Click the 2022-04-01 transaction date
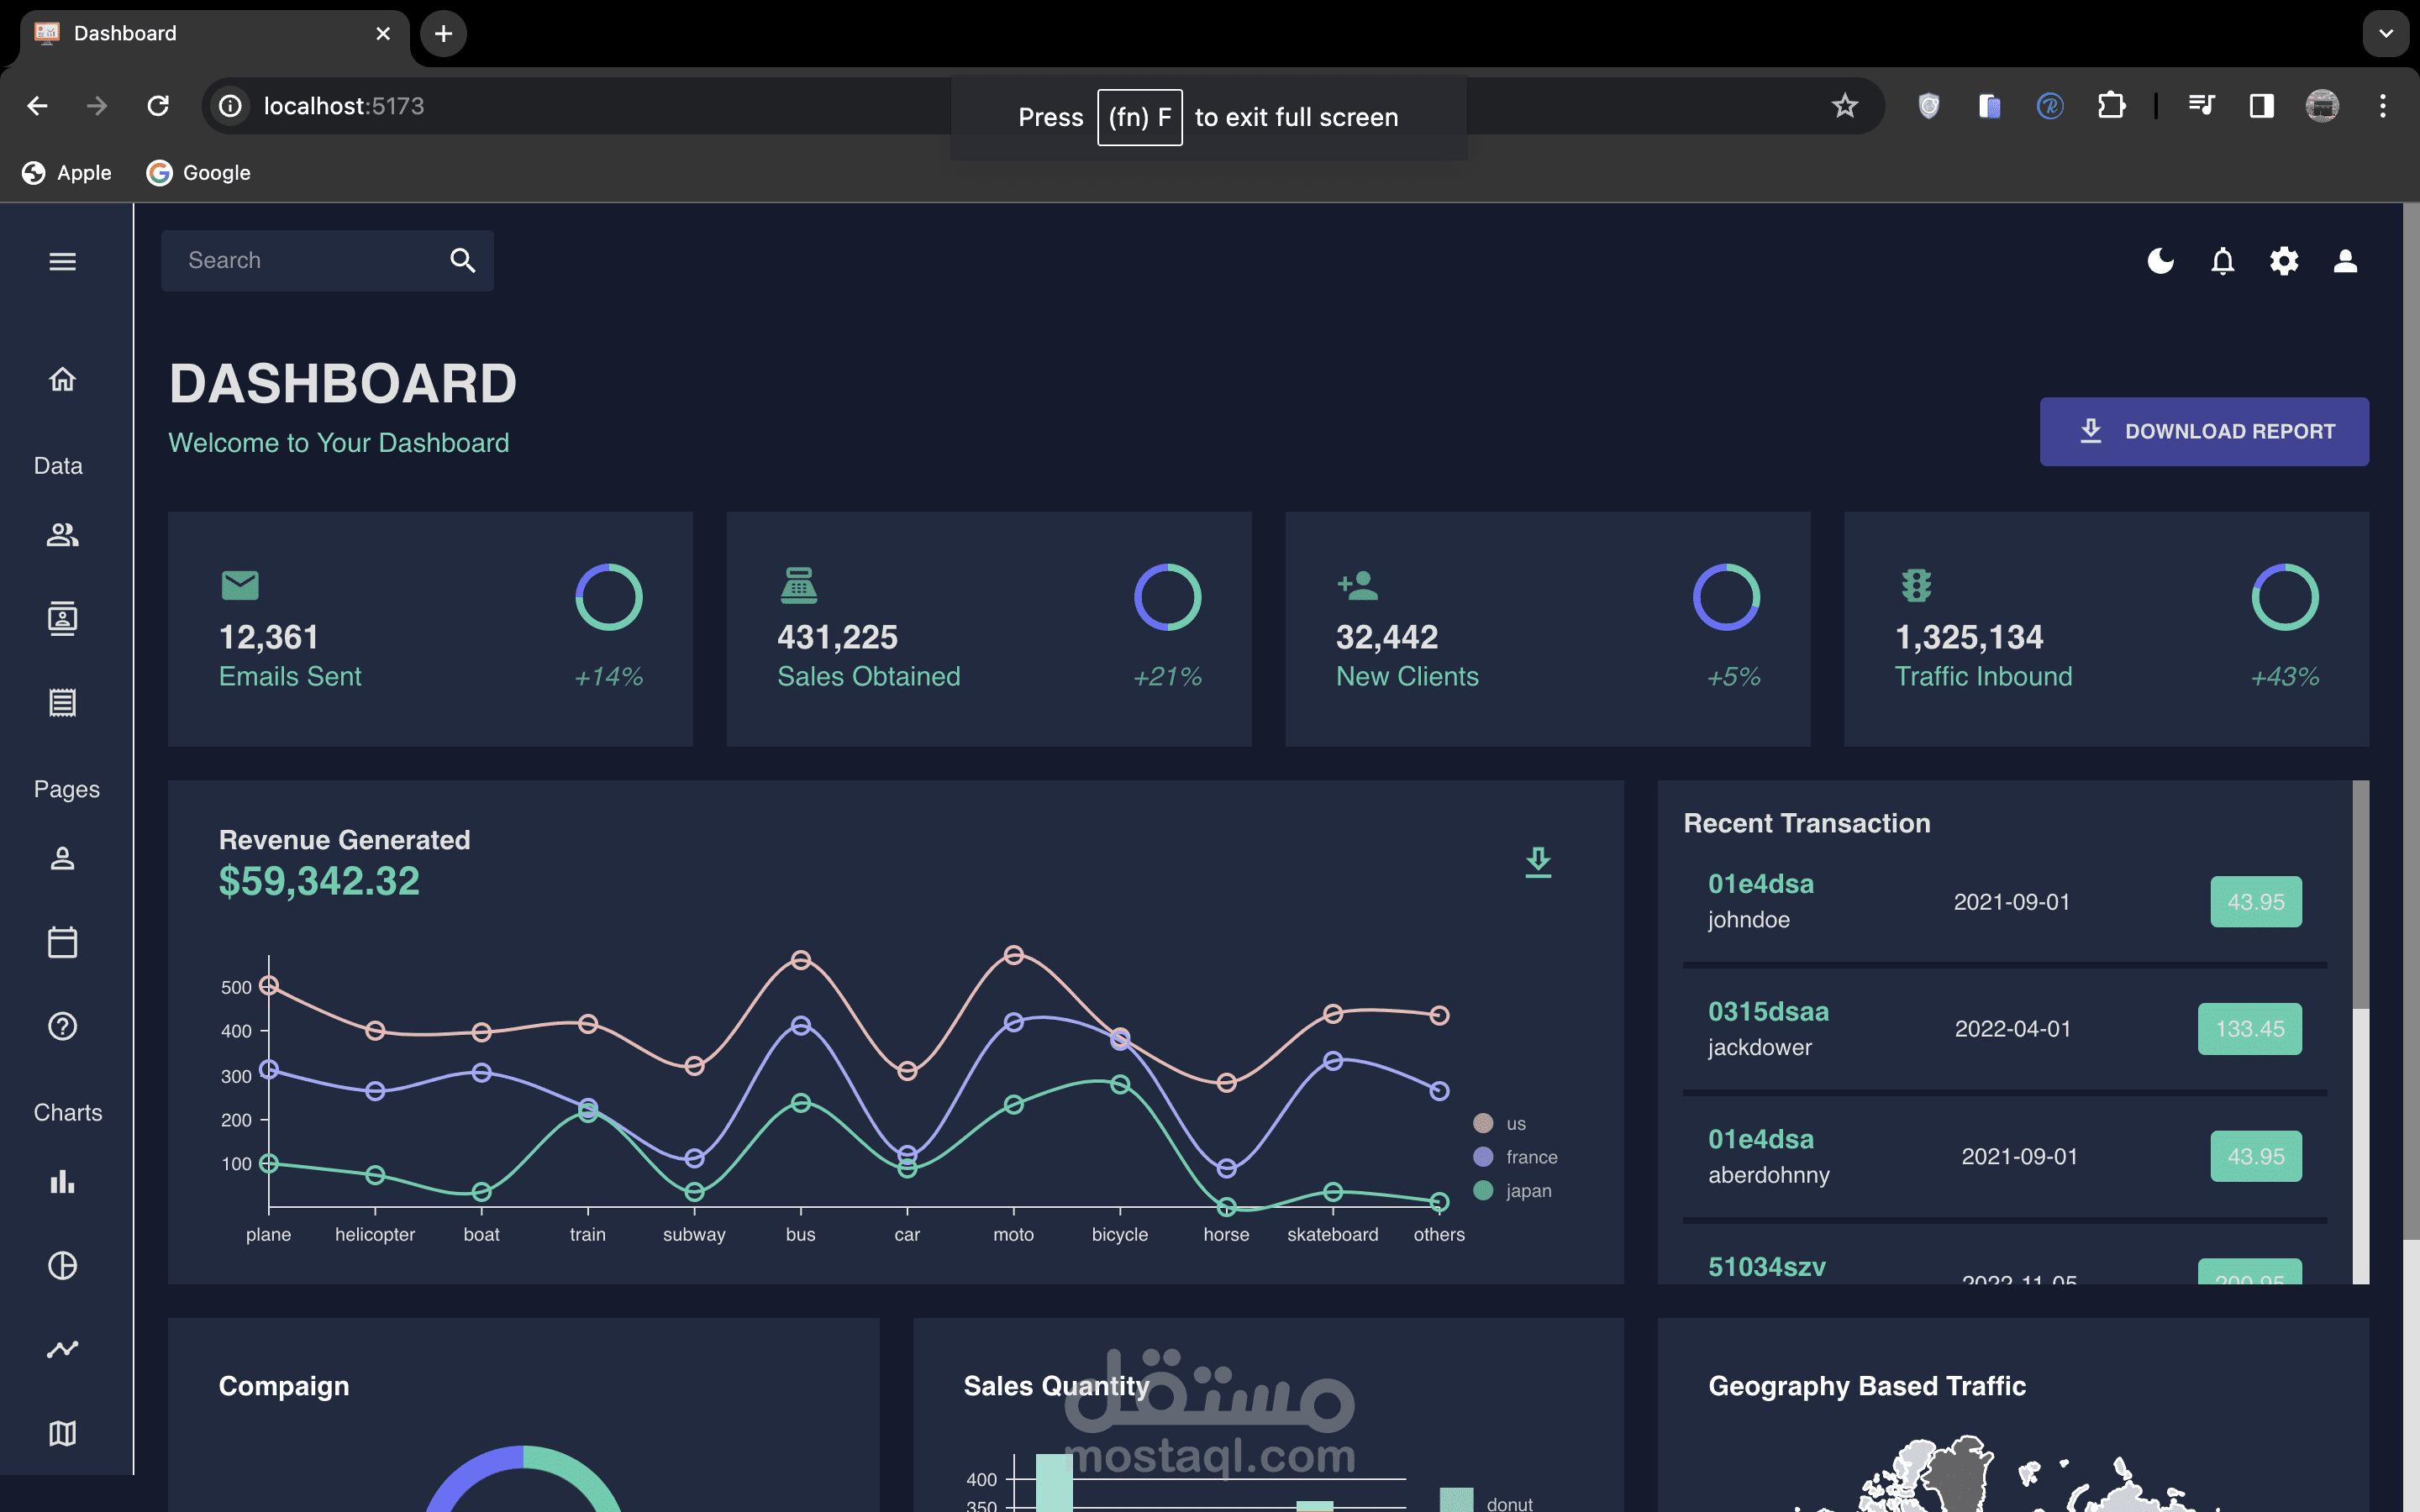Viewport: 2420px width, 1512px height. (2013, 1028)
